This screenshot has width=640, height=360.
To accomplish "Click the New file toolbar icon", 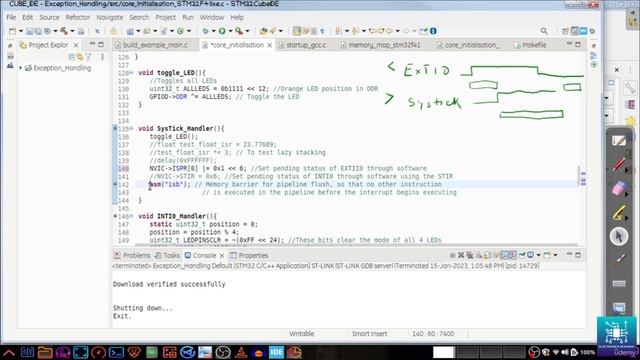I will [x=13, y=31].
